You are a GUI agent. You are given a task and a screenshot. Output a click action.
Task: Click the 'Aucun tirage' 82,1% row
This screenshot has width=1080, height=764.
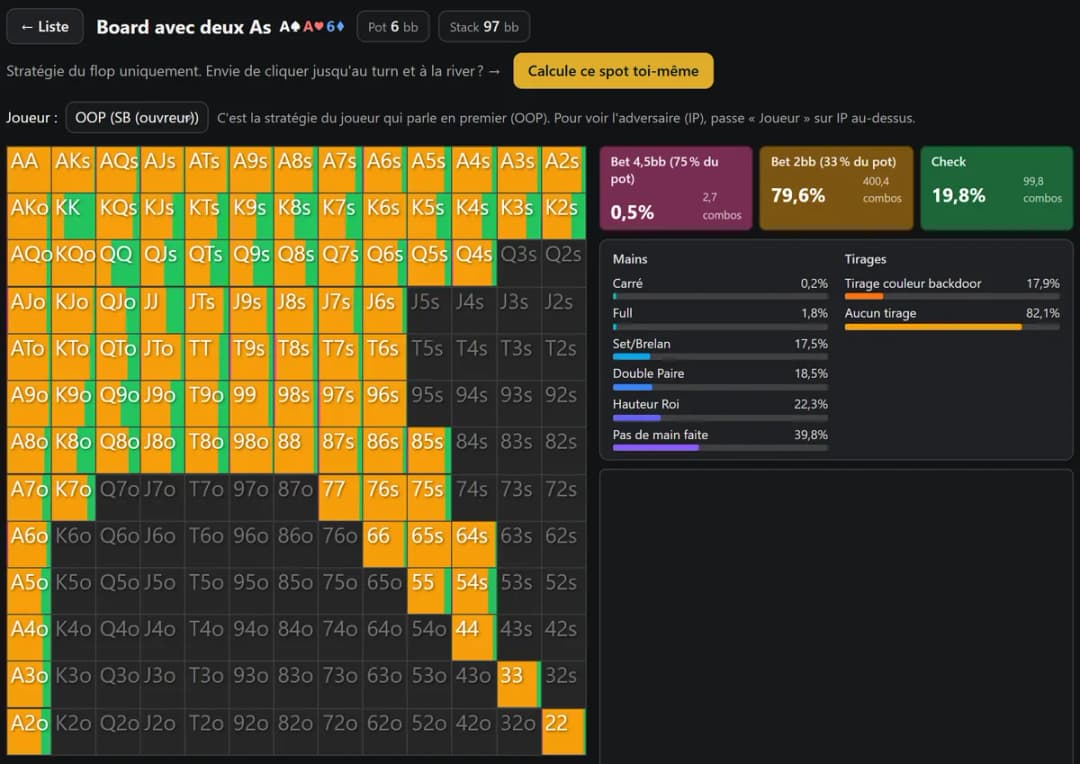[x=952, y=318]
